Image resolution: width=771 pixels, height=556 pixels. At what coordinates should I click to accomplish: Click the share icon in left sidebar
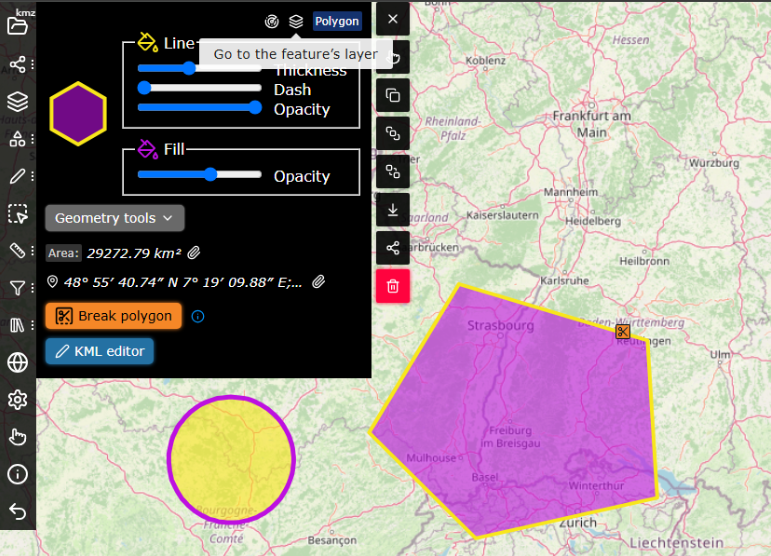pyautogui.click(x=17, y=64)
